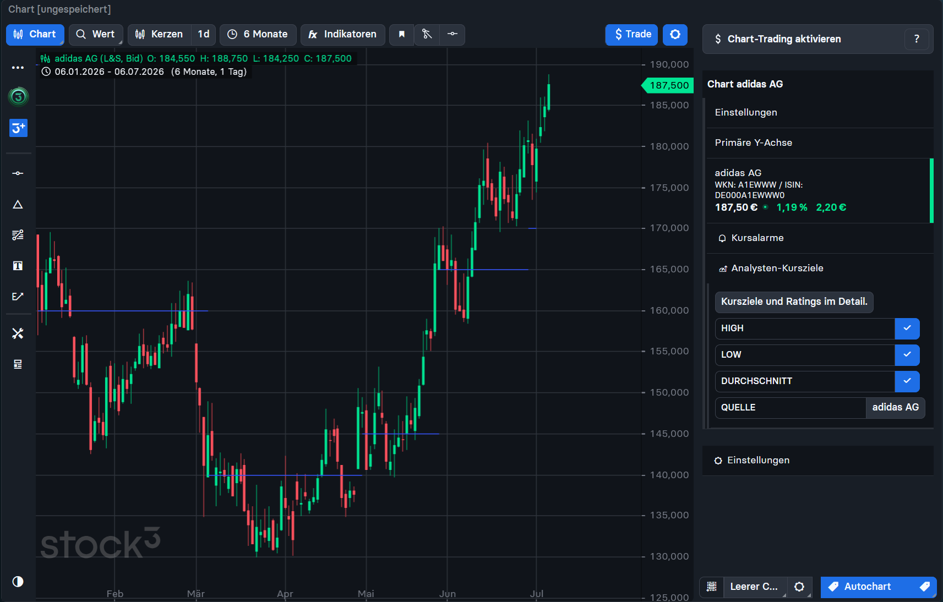Click the Analysten-Kursziele chart icon
The width and height of the screenshot is (943, 602).
pos(722,269)
